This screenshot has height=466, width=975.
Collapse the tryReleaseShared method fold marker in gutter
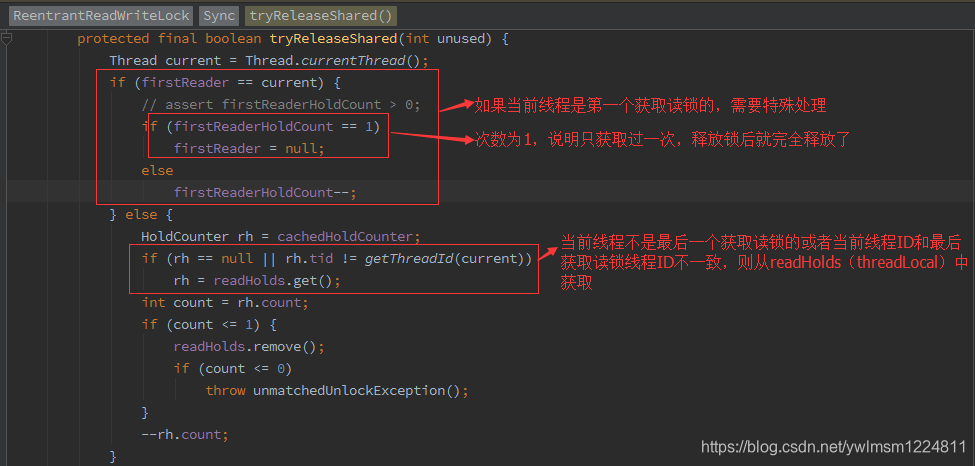coord(6,39)
